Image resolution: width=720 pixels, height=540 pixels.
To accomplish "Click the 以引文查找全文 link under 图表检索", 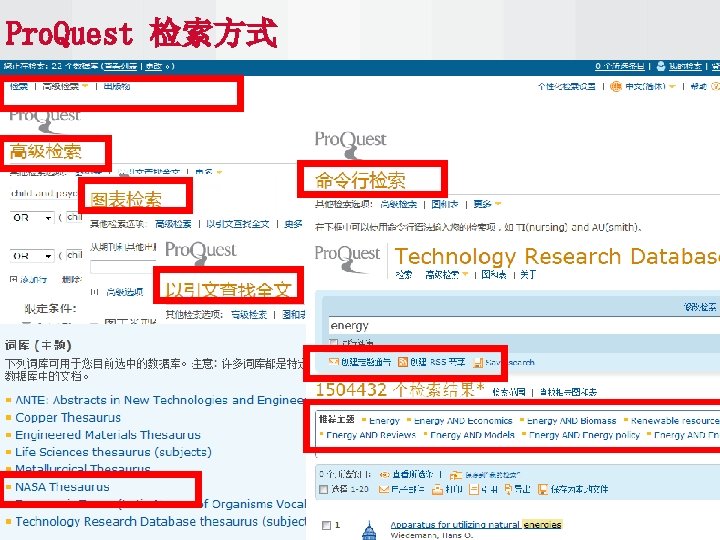I will click(x=237, y=224).
